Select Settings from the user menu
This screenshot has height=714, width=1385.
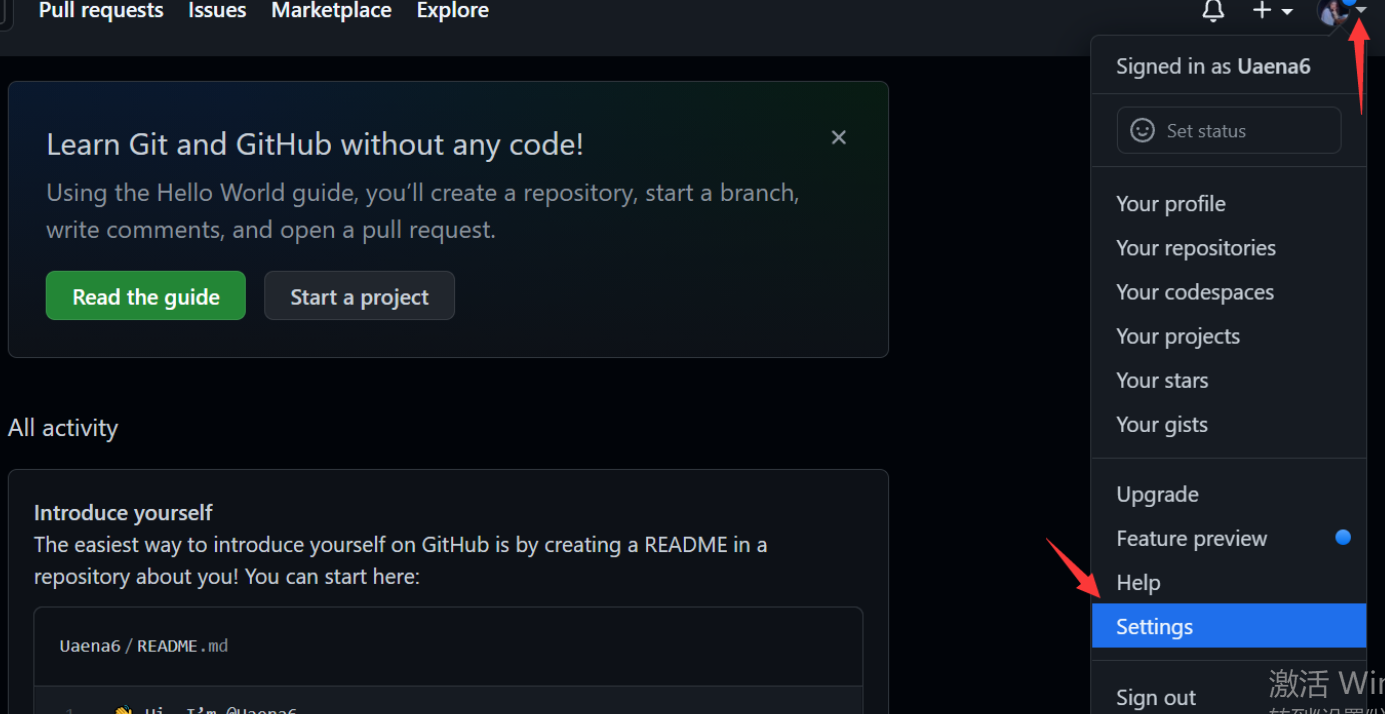(1228, 626)
